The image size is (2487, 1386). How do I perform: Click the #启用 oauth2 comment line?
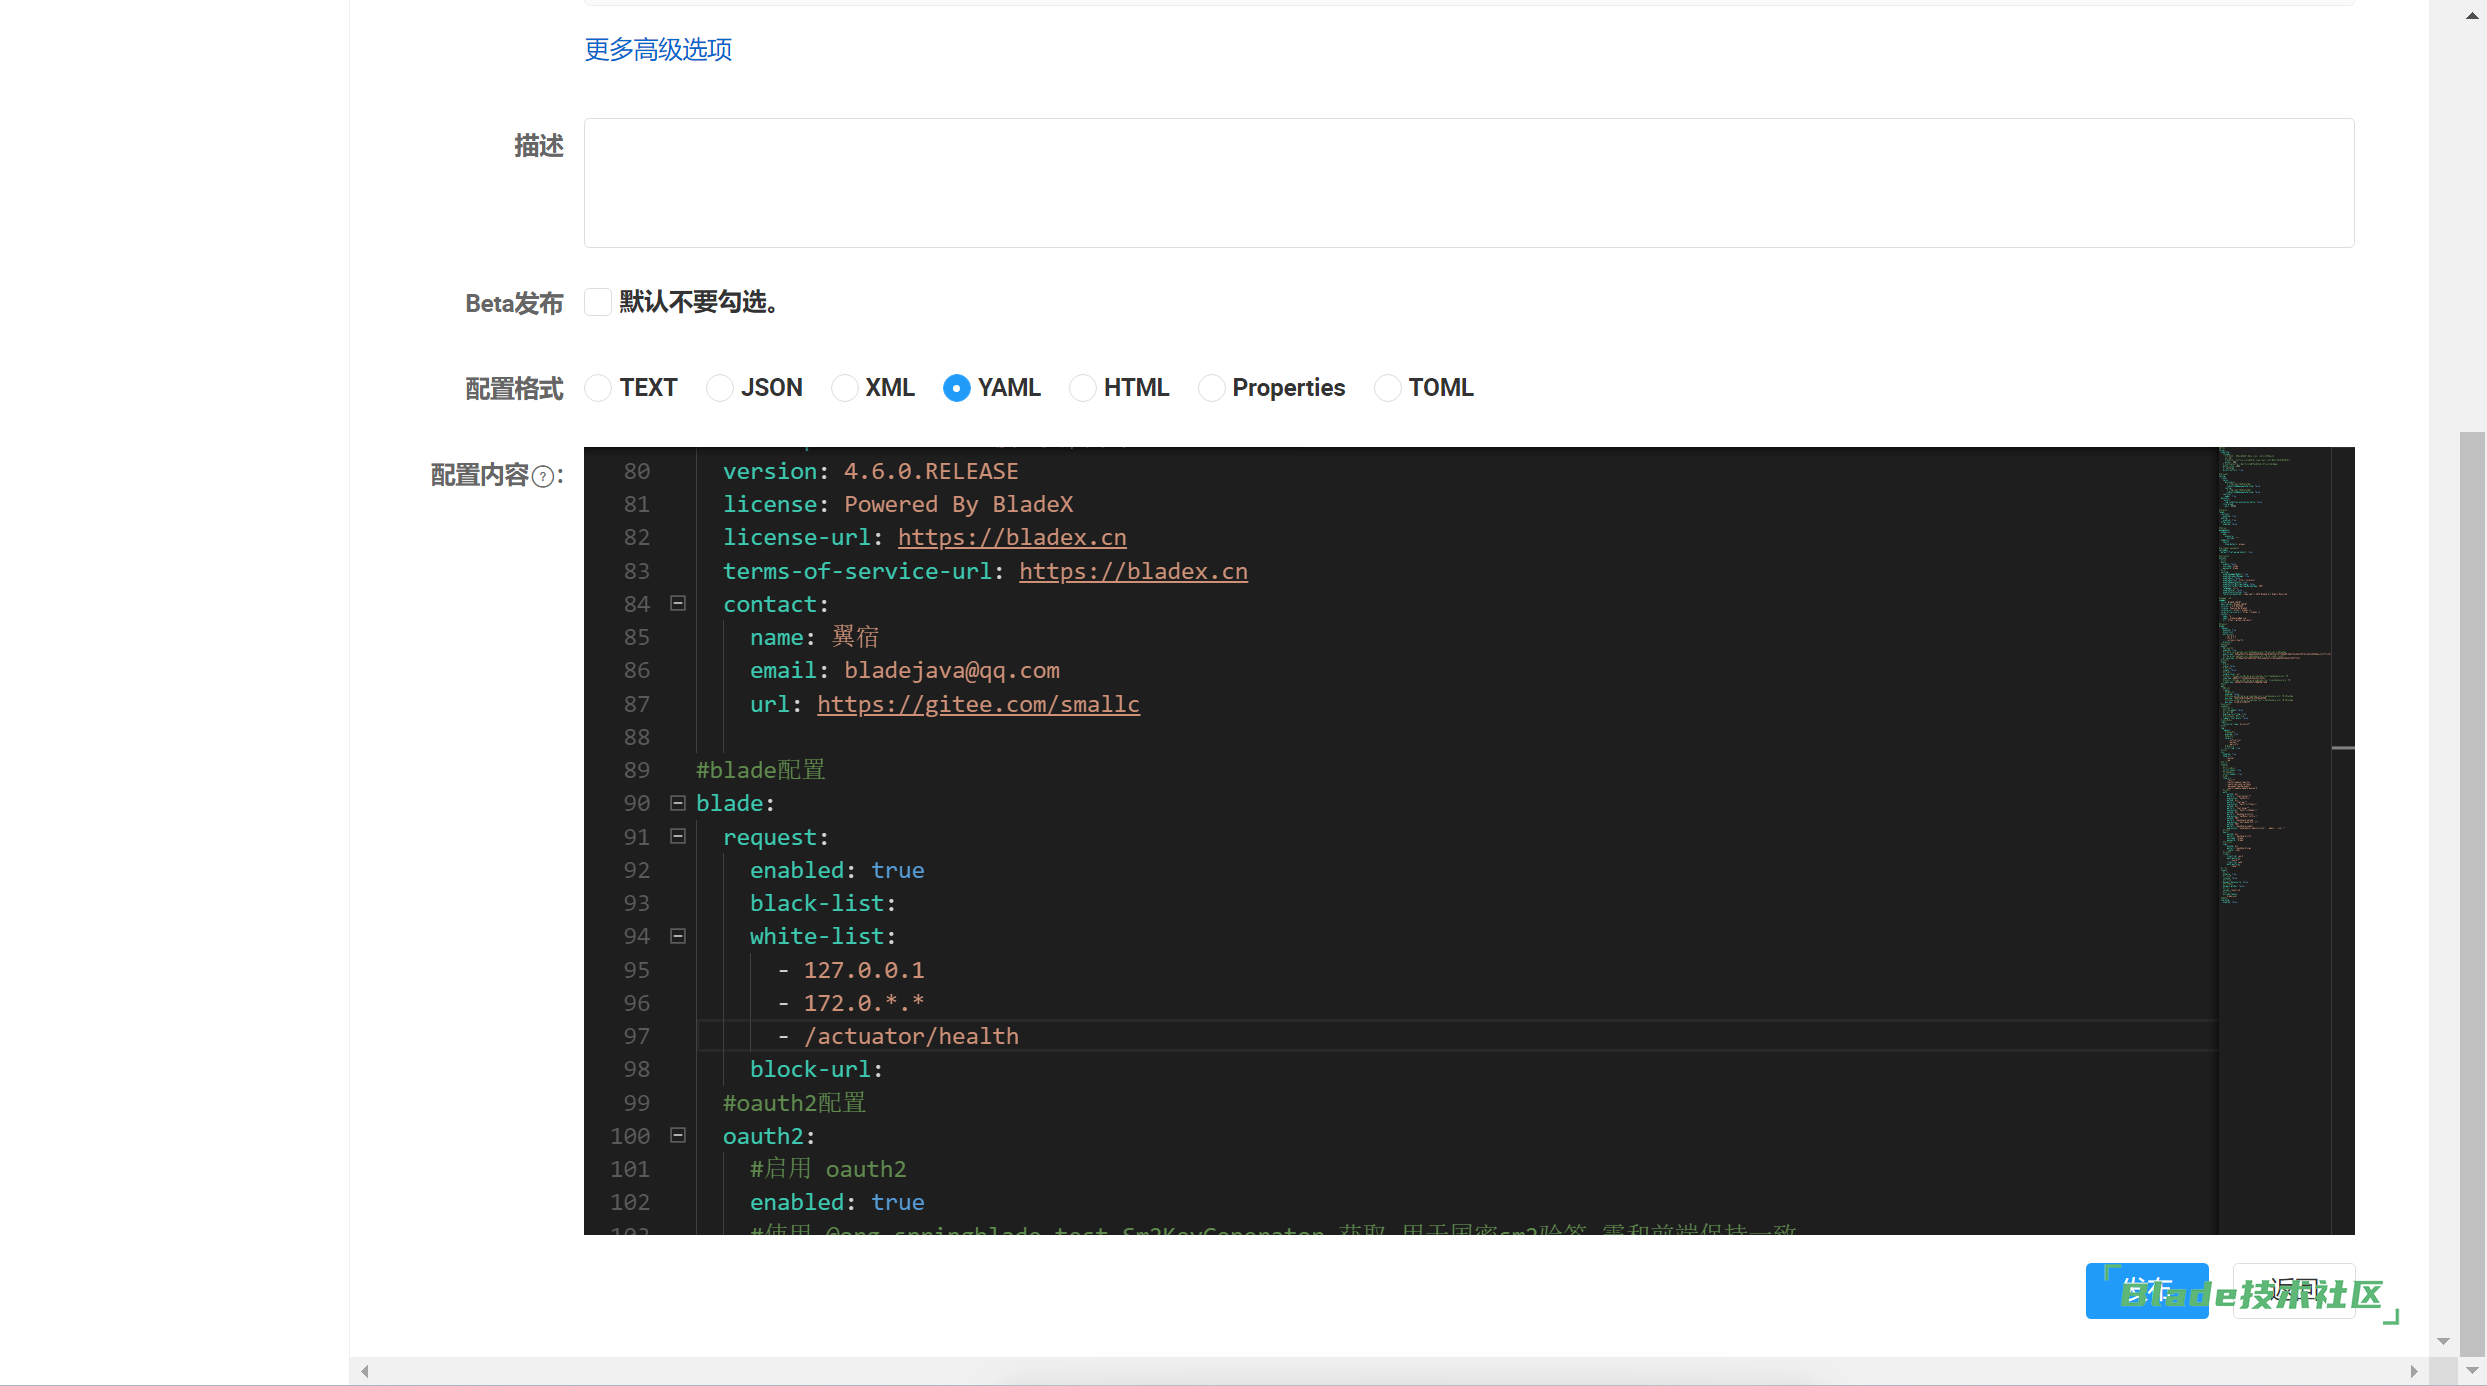tap(828, 1169)
